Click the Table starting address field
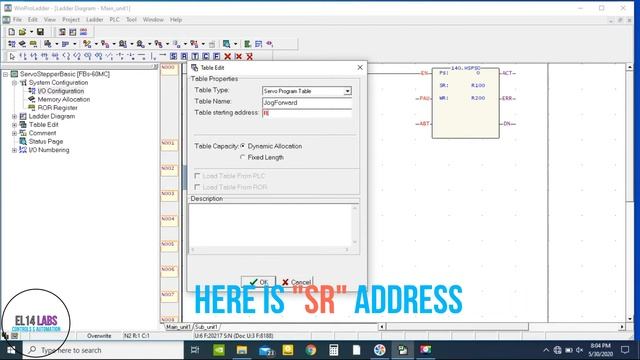Viewport: 640px width, 360px height. [307, 113]
